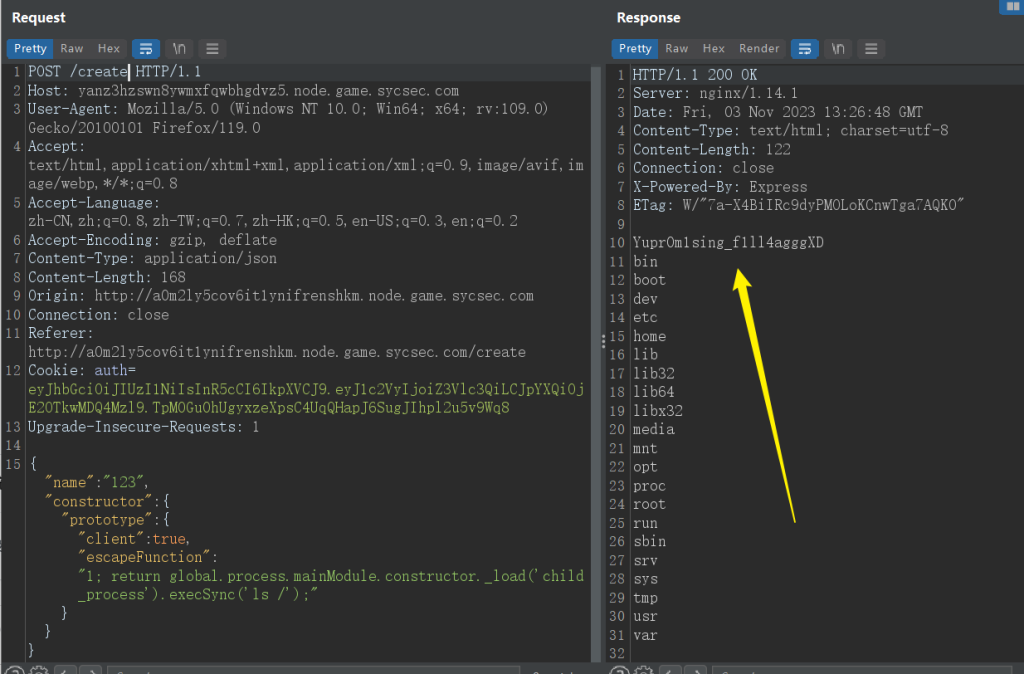Toggle line wrap in the Response panel

click(805, 48)
